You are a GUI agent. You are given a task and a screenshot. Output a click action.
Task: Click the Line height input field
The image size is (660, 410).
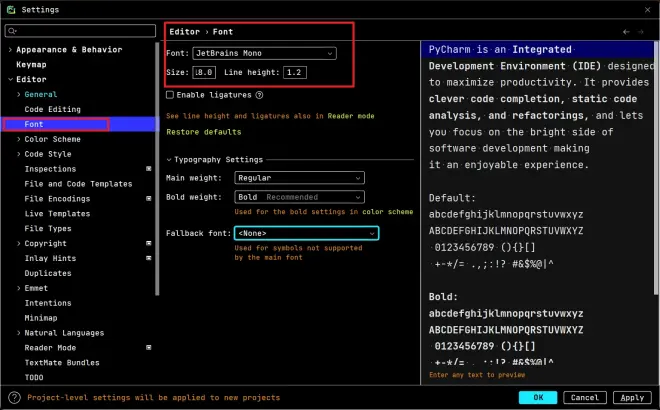pos(295,72)
